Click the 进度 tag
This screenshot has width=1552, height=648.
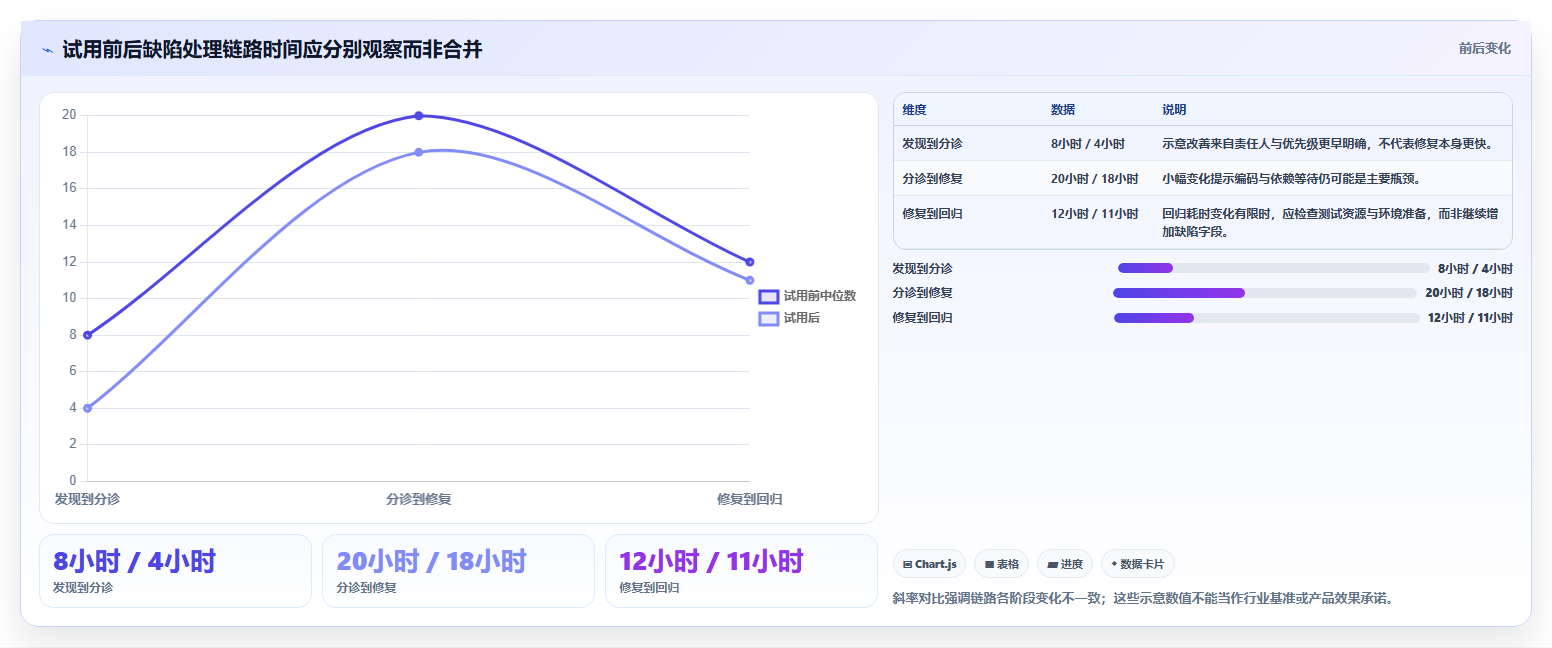point(1065,564)
